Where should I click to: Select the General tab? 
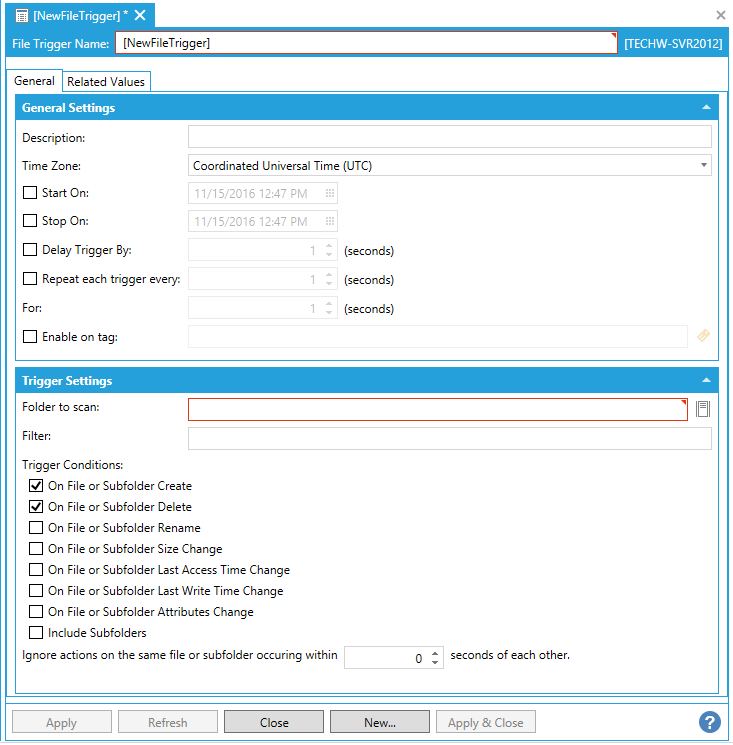(34, 81)
